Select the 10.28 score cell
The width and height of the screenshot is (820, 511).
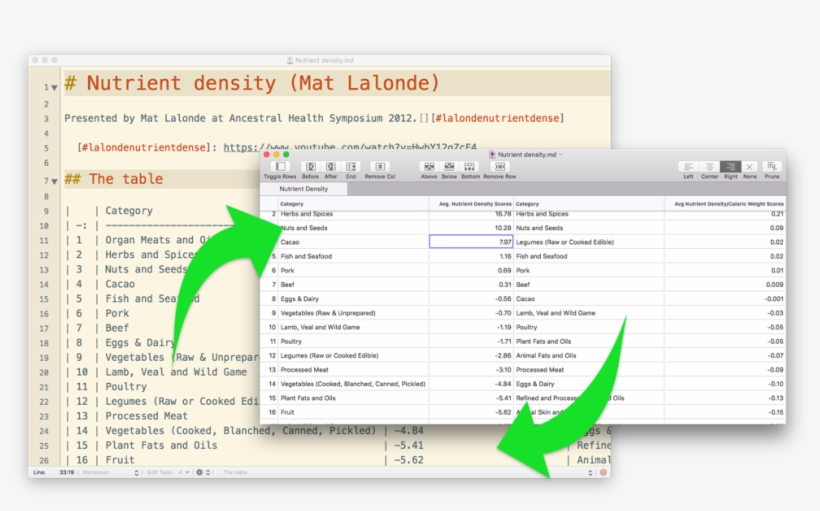pyautogui.click(x=471, y=228)
